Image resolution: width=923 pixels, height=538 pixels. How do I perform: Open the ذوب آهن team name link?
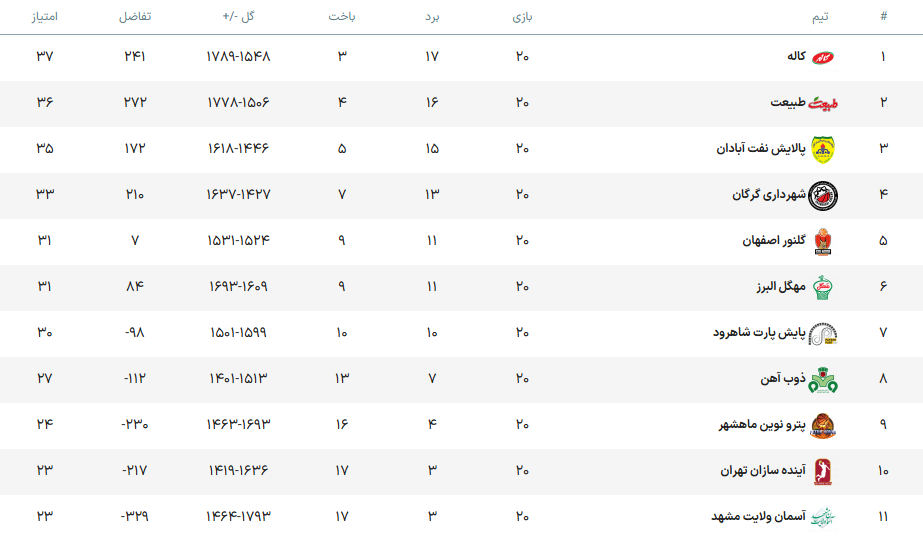tap(782, 379)
